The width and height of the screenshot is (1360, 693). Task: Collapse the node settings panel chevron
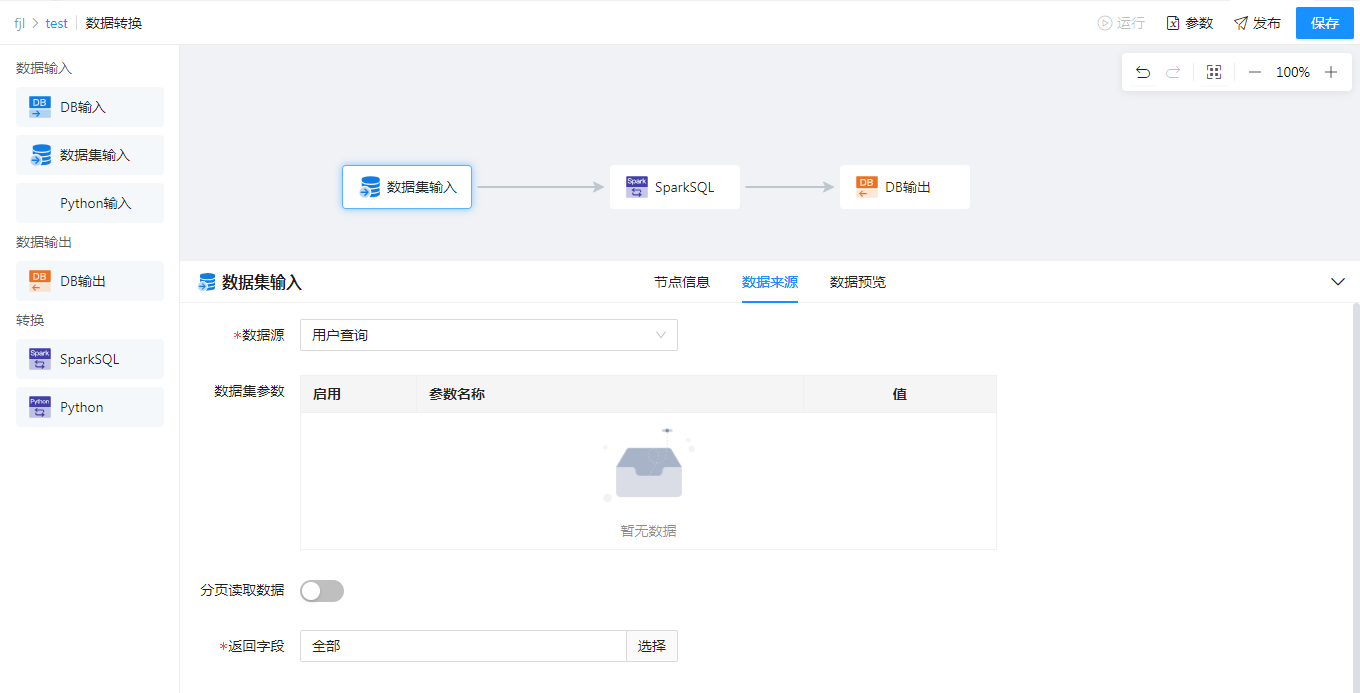click(x=1338, y=282)
